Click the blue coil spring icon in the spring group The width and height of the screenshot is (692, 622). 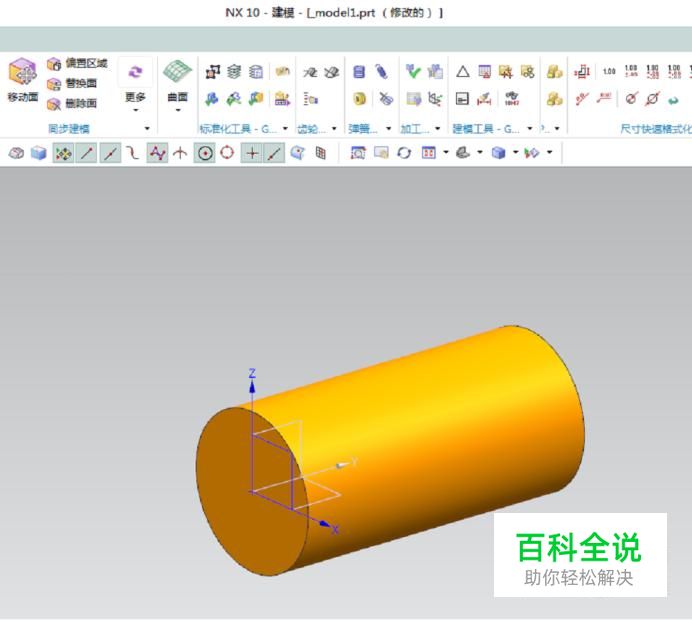point(359,72)
